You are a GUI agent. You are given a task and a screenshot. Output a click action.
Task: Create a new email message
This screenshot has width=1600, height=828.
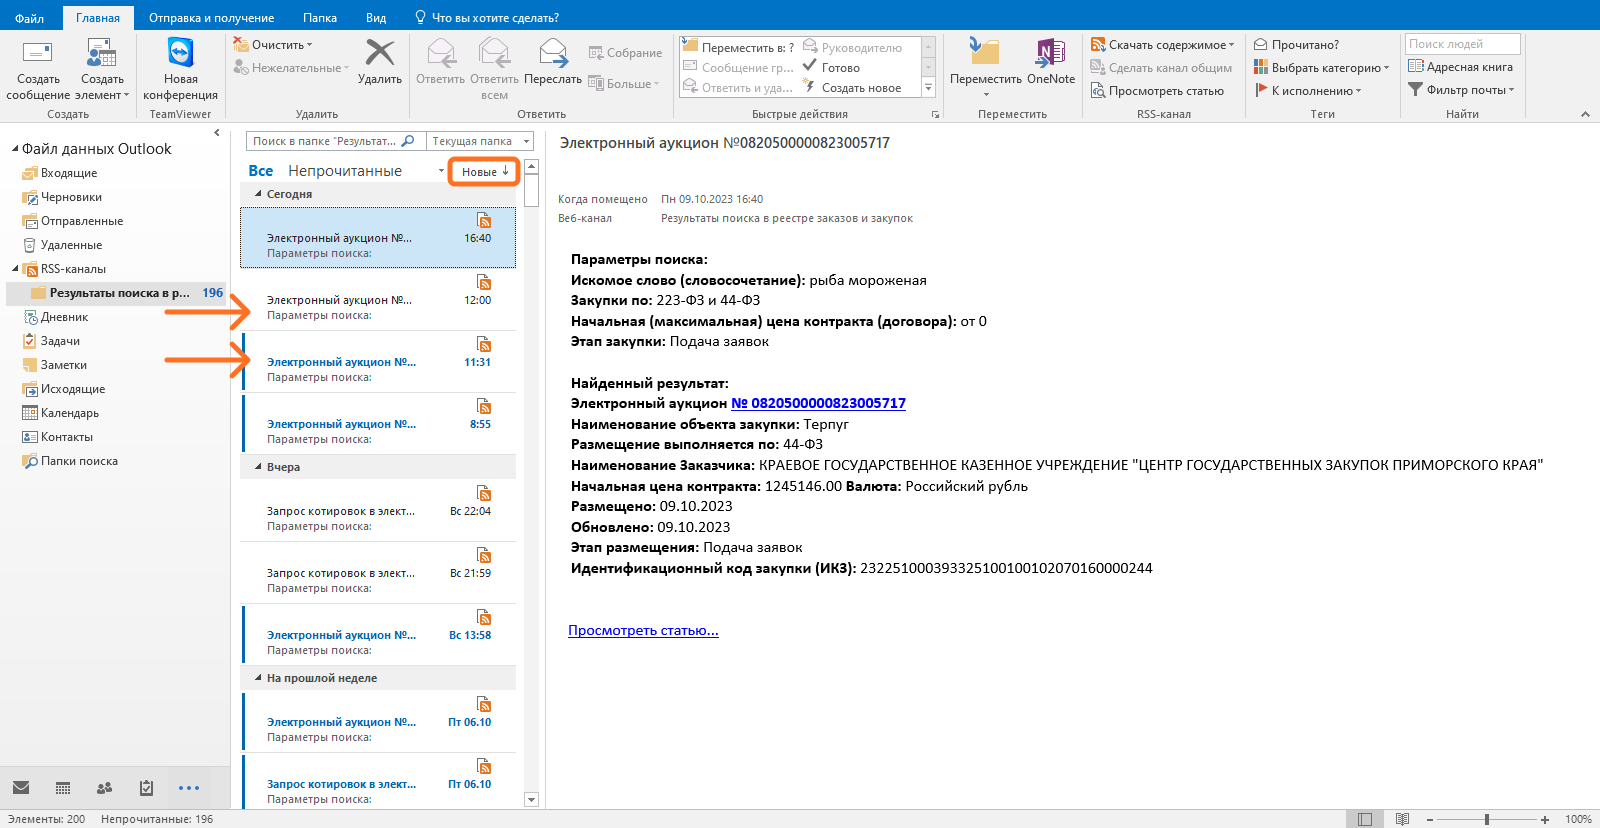coord(38,69)
